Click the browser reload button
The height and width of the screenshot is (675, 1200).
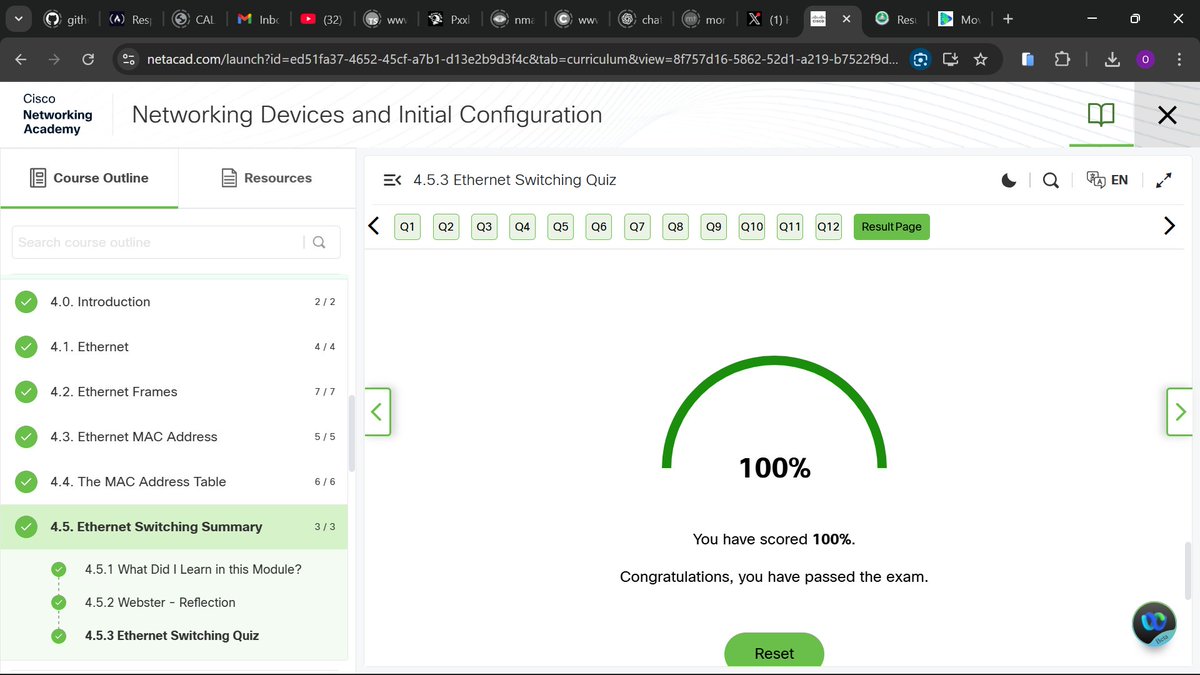[88, 60]
